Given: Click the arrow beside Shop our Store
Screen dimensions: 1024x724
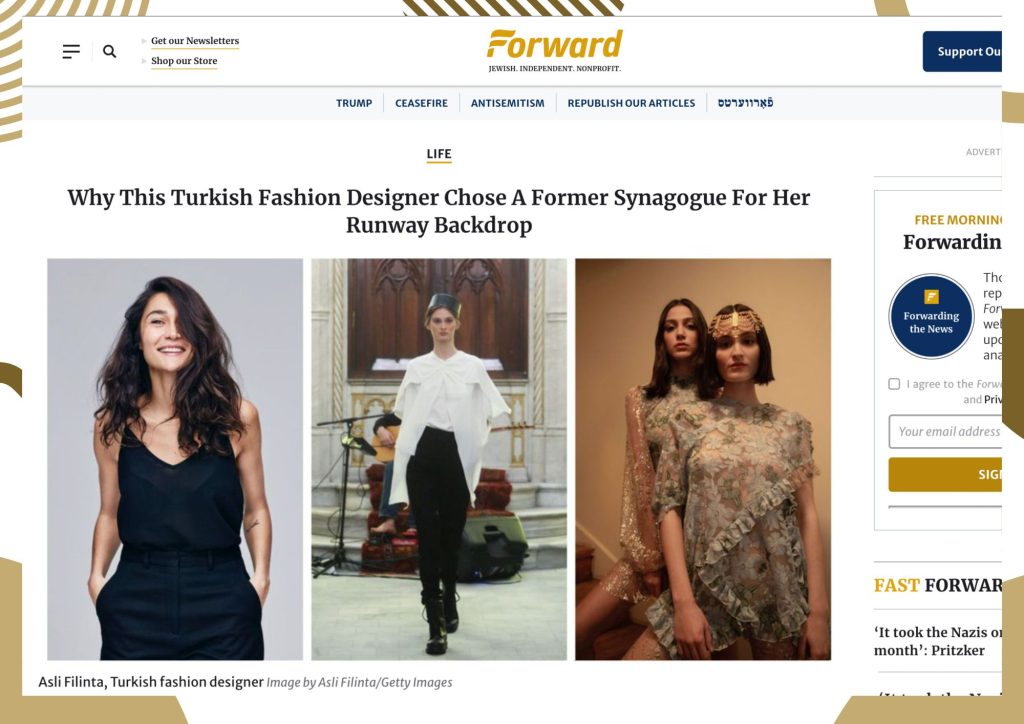Looking at the screenshot, I should click(144, 61).
